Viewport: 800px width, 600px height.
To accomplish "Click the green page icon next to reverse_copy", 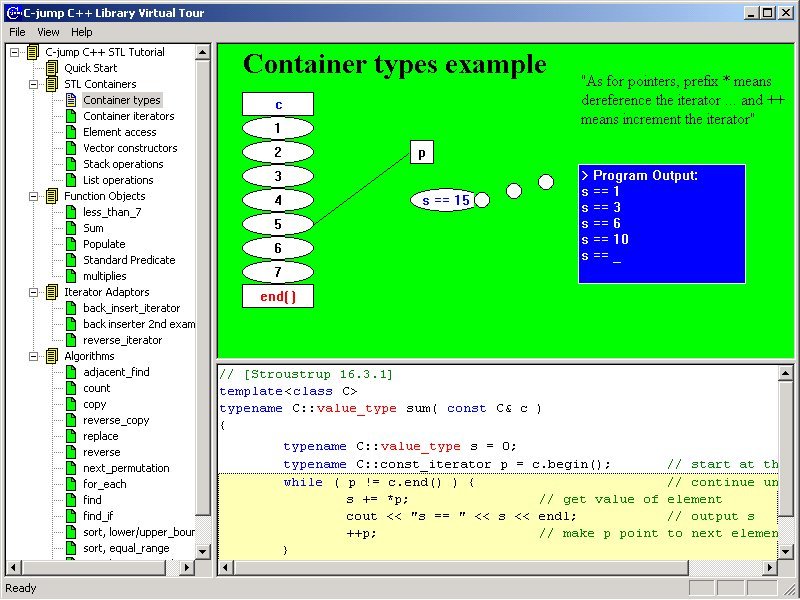I will (x=71, y=420).
